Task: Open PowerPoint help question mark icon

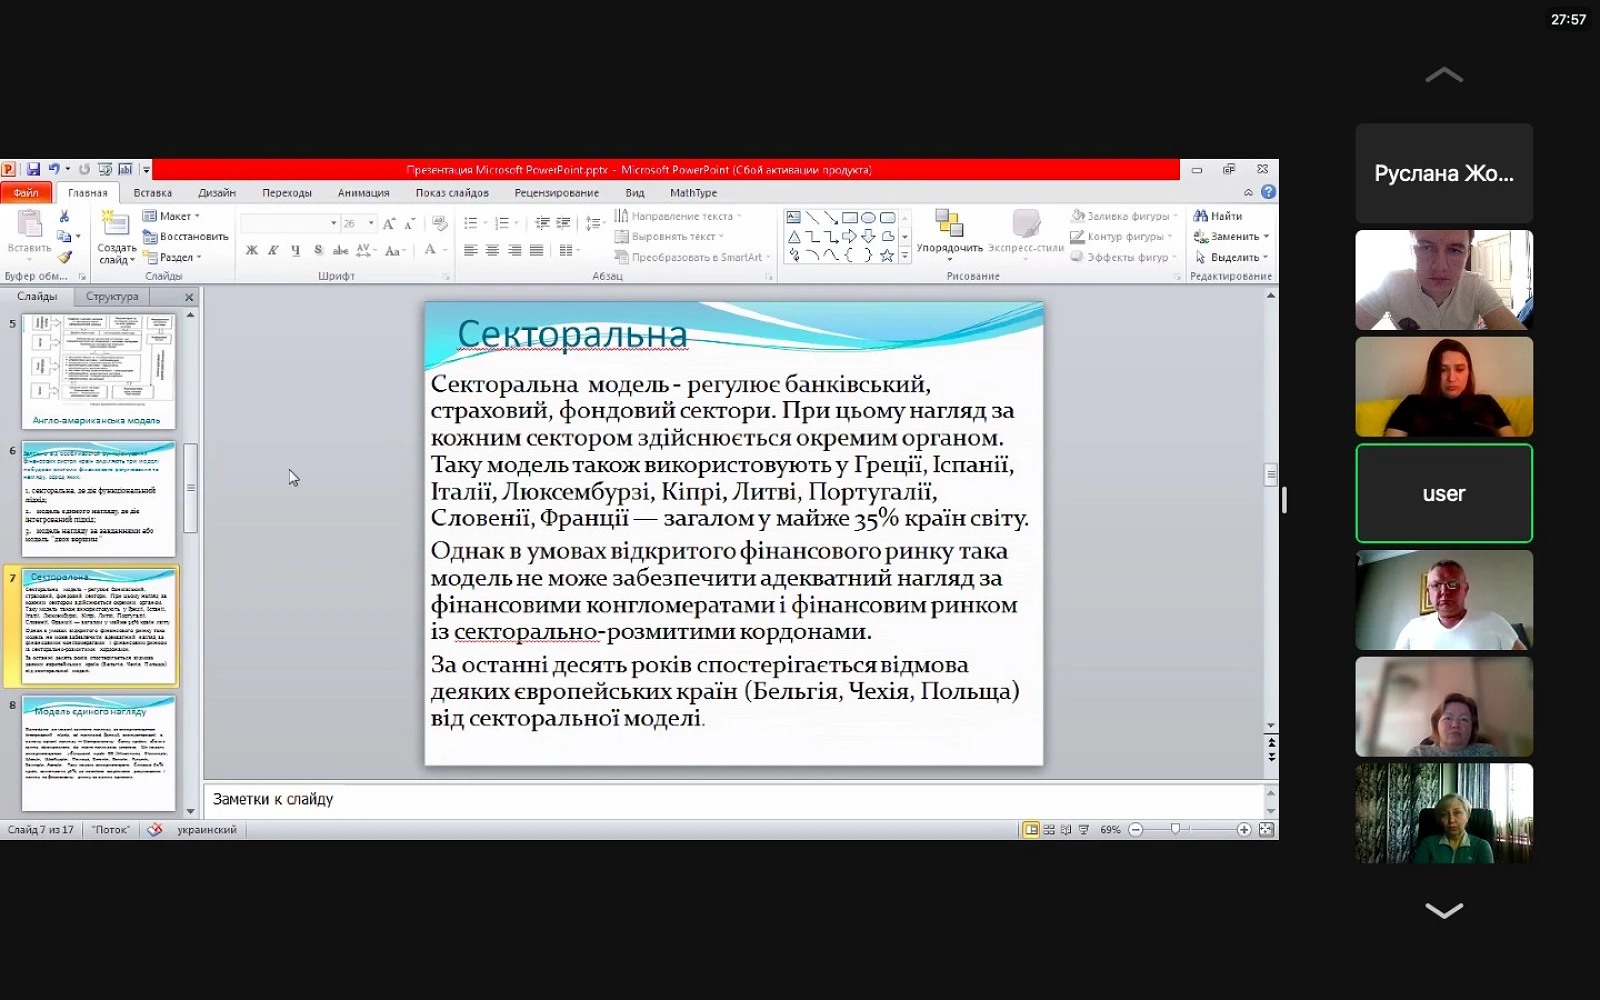Action: (x=1268, y=192)
